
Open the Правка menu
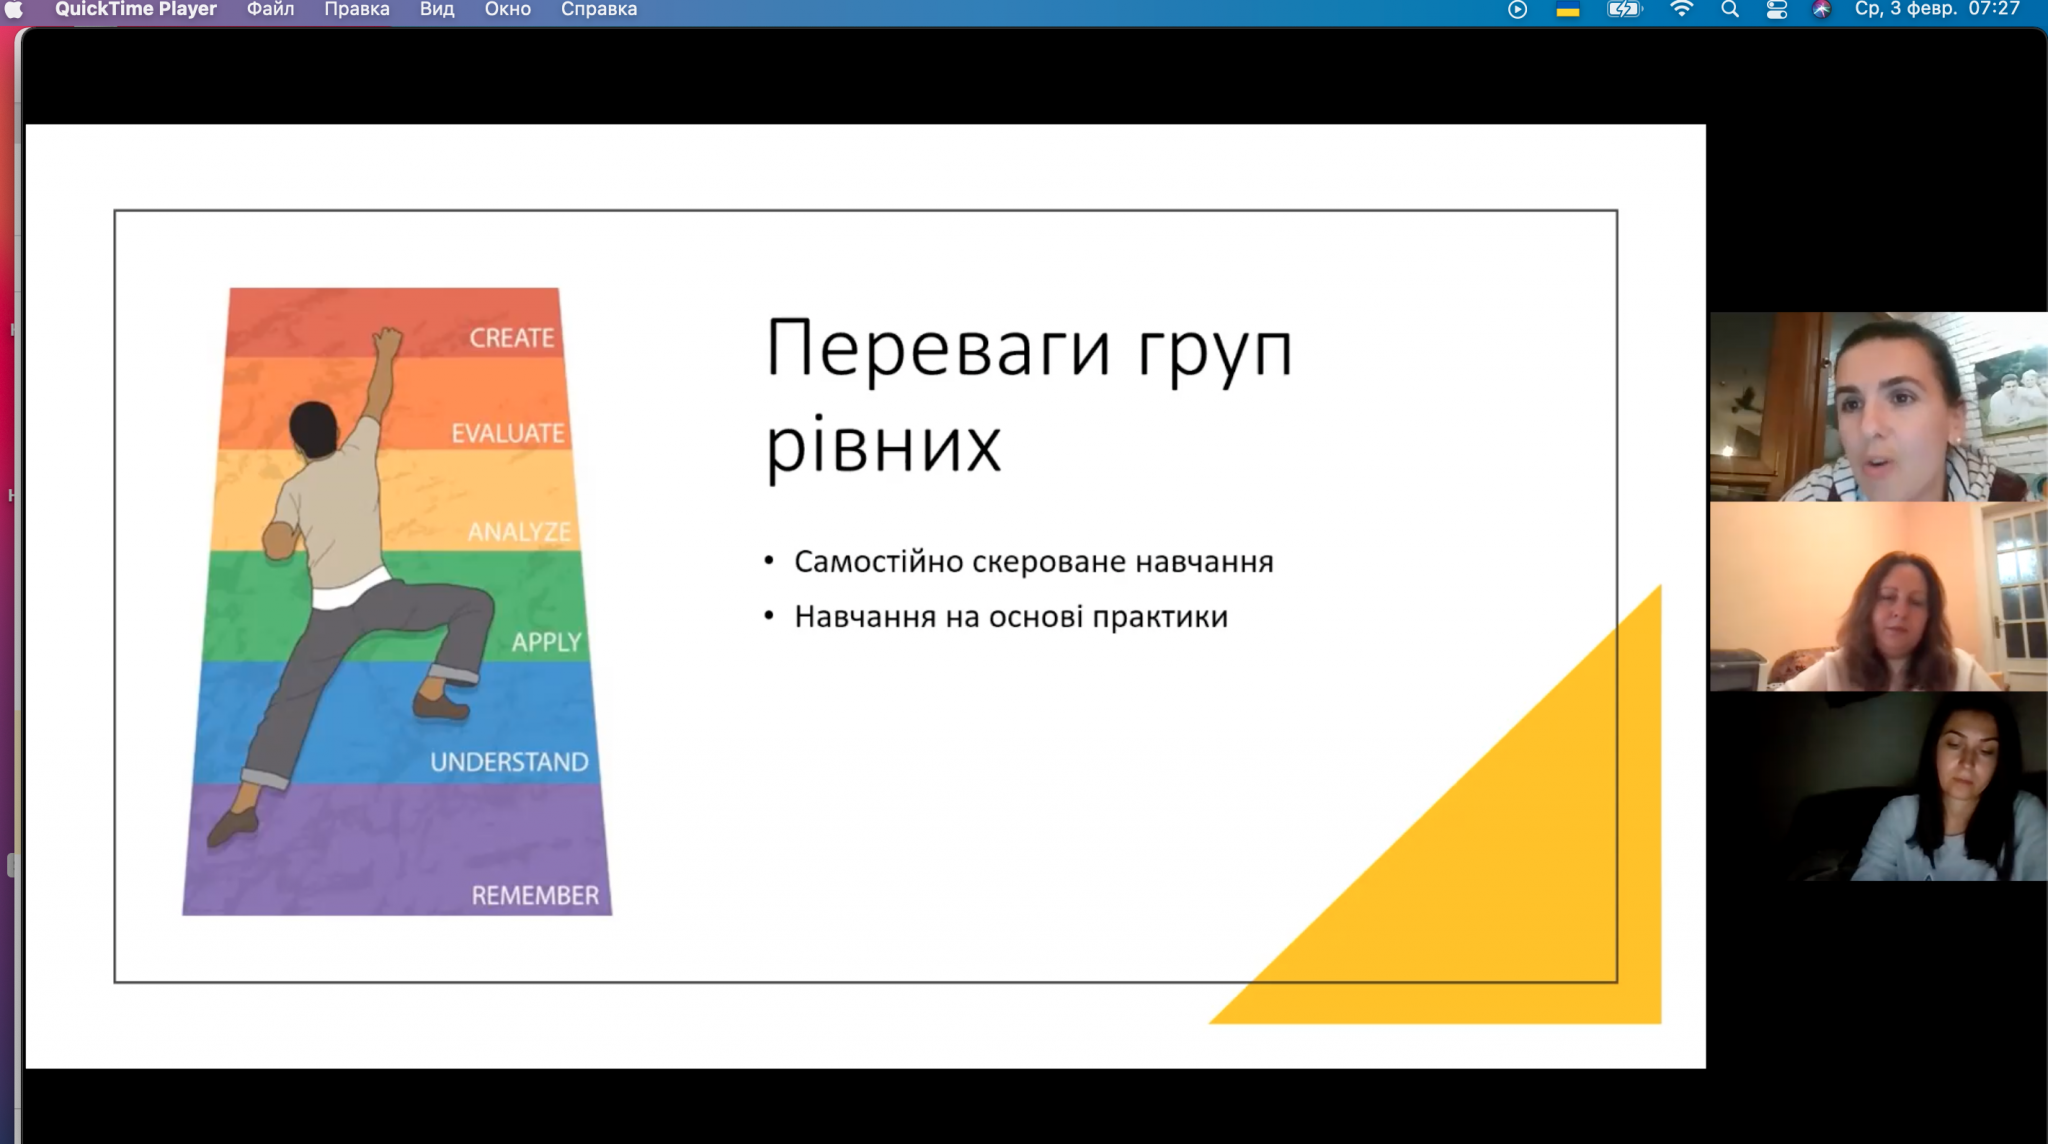point(356,10)
